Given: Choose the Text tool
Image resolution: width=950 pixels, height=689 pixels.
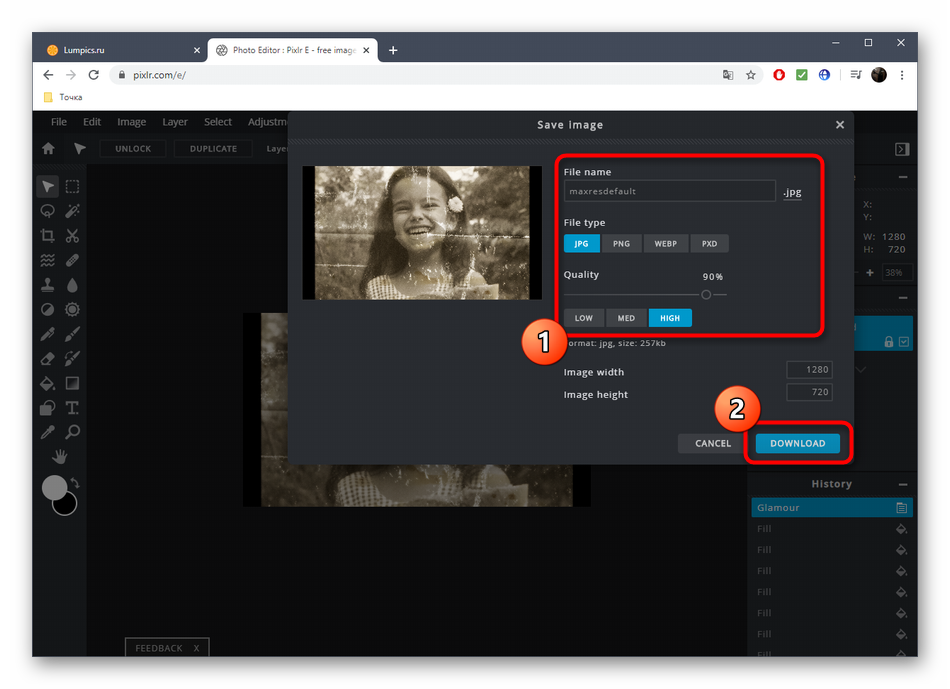Looking at the screenshot, I should (73, 408).
